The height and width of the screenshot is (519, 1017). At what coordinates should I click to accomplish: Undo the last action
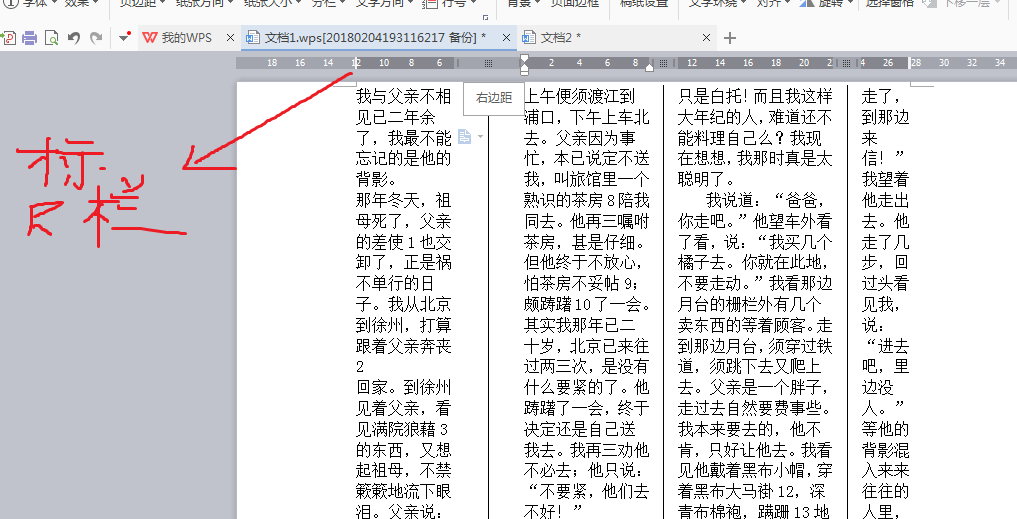[74, 38]
